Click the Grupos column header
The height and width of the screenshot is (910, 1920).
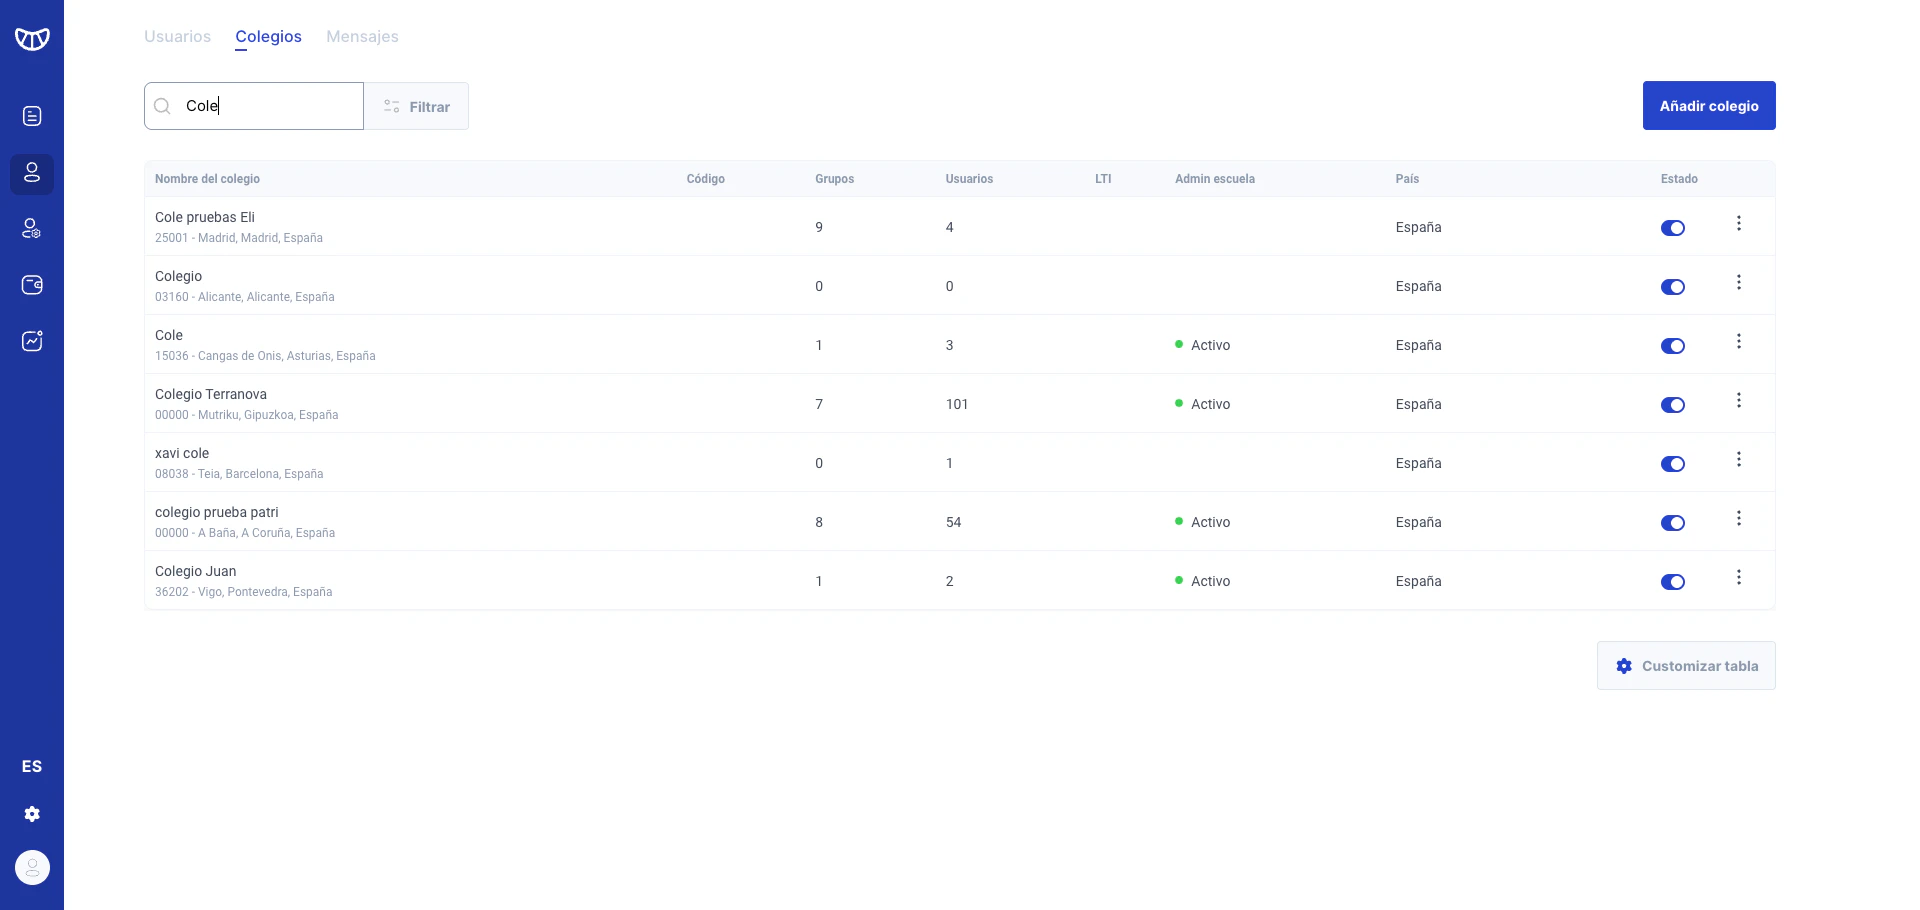[x=834, y=179]
